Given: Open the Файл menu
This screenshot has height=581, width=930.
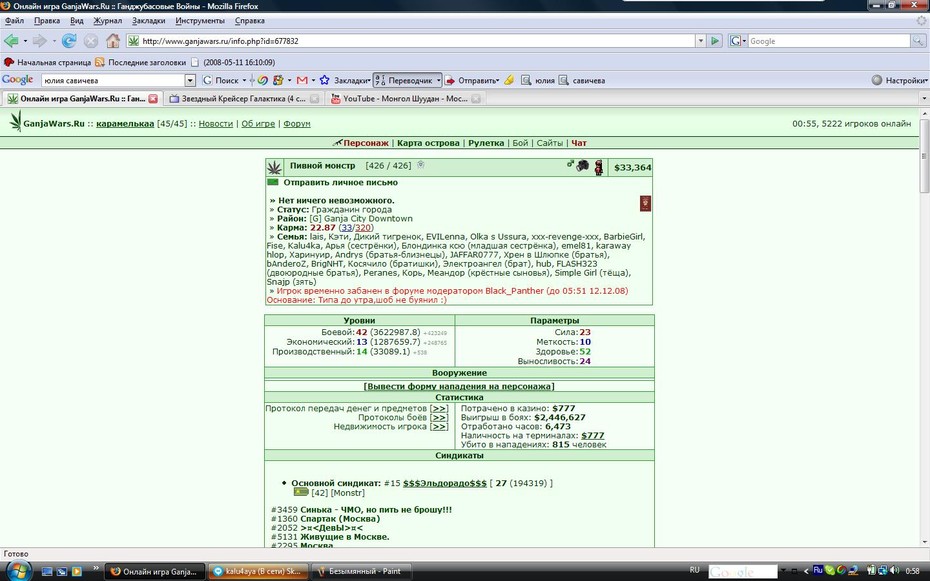Looking at the screenshot, I should (x=14, y=21).
